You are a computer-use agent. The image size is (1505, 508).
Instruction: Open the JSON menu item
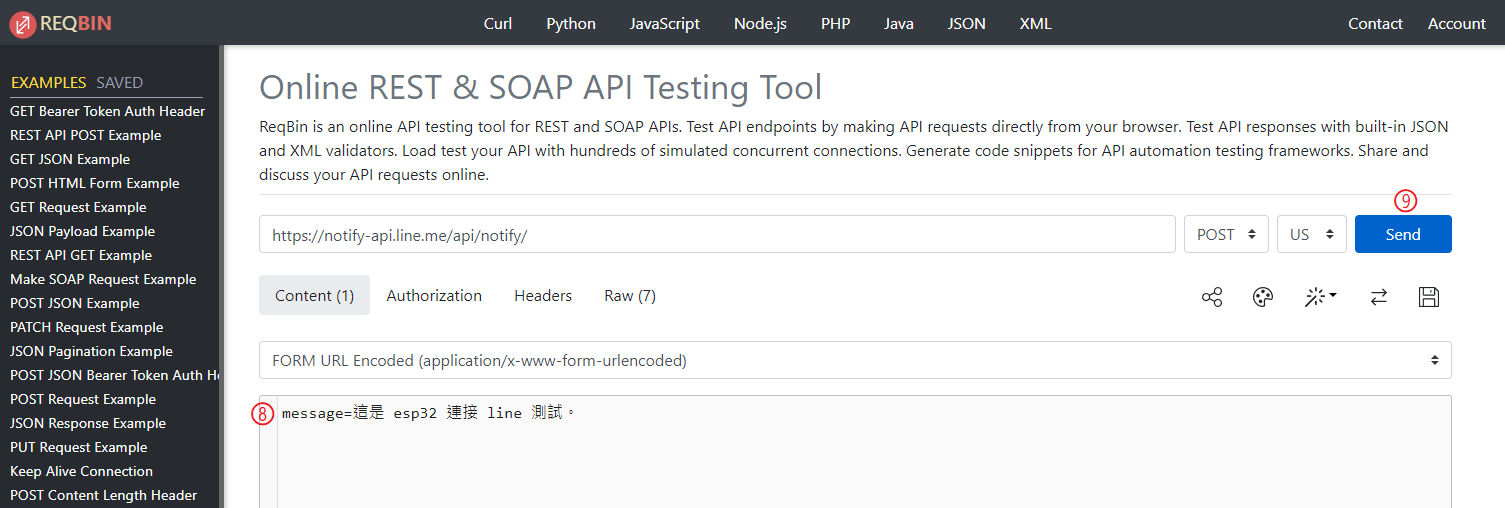967,24
